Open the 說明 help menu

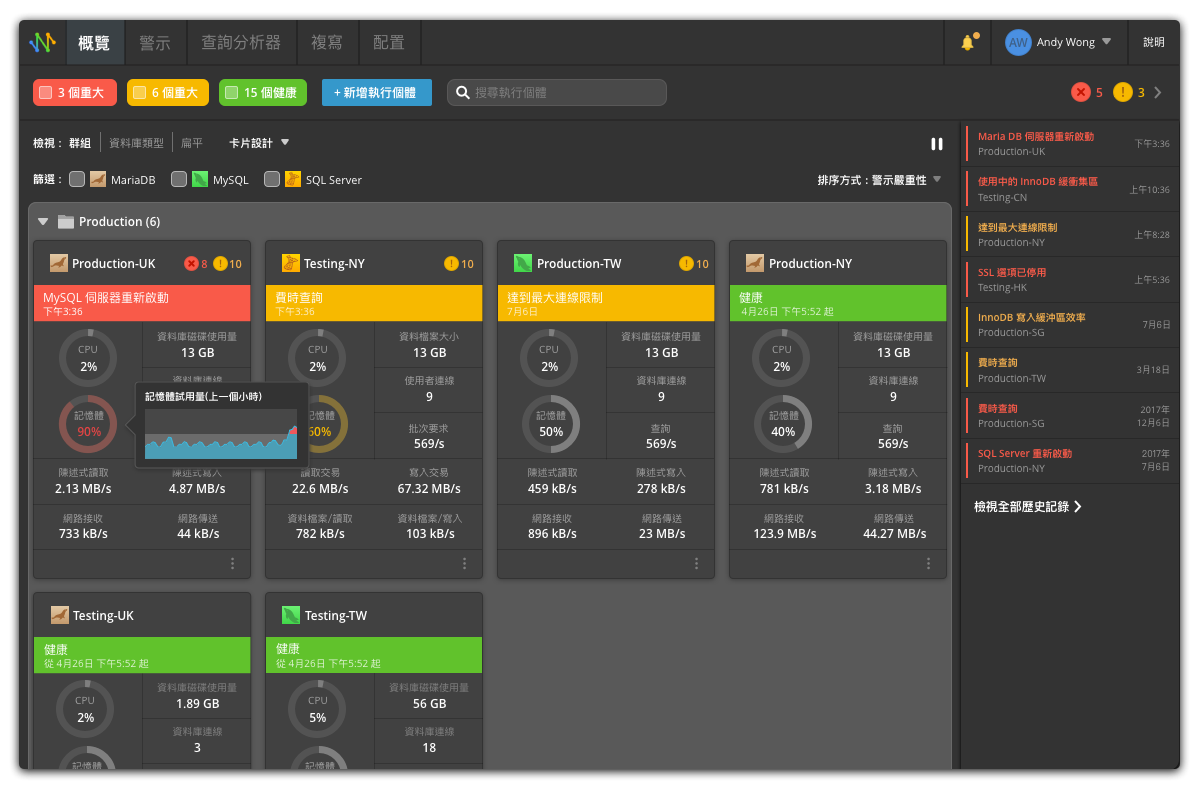1154,42
